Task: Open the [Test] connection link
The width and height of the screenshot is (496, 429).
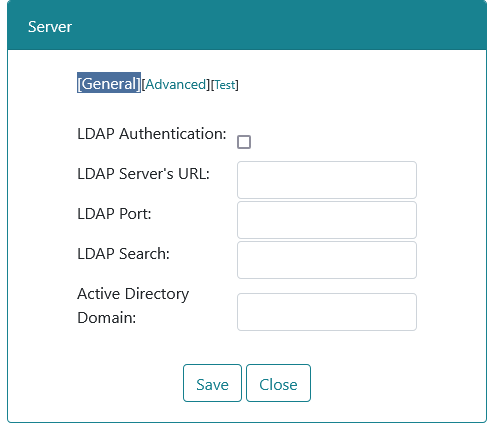Action: click(x=225, y=85)
